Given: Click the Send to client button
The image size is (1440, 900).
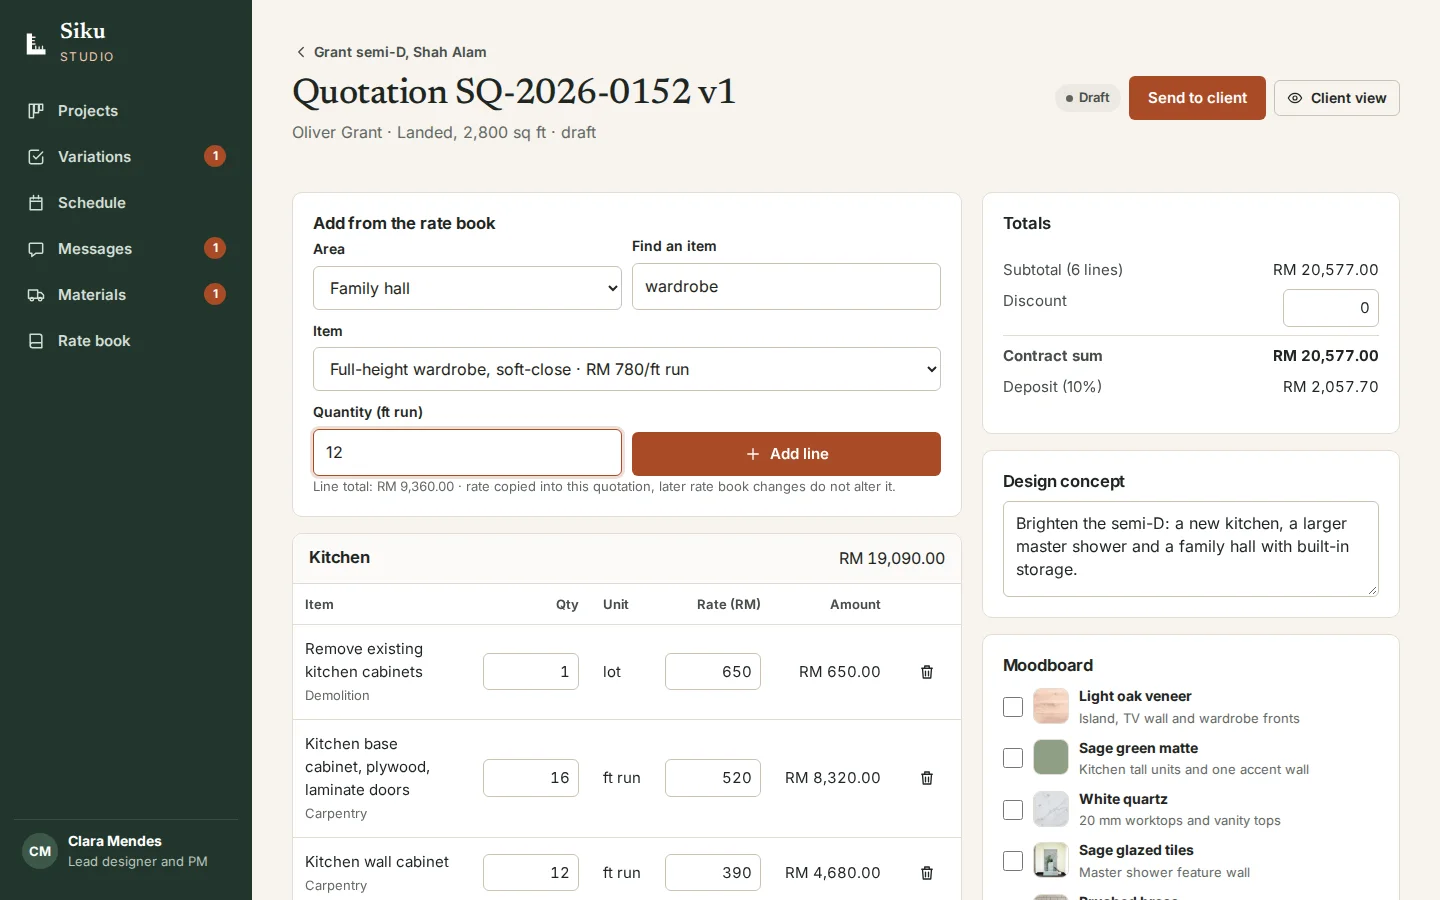Looking at the screenshot, I should (x=1197, y=98).
